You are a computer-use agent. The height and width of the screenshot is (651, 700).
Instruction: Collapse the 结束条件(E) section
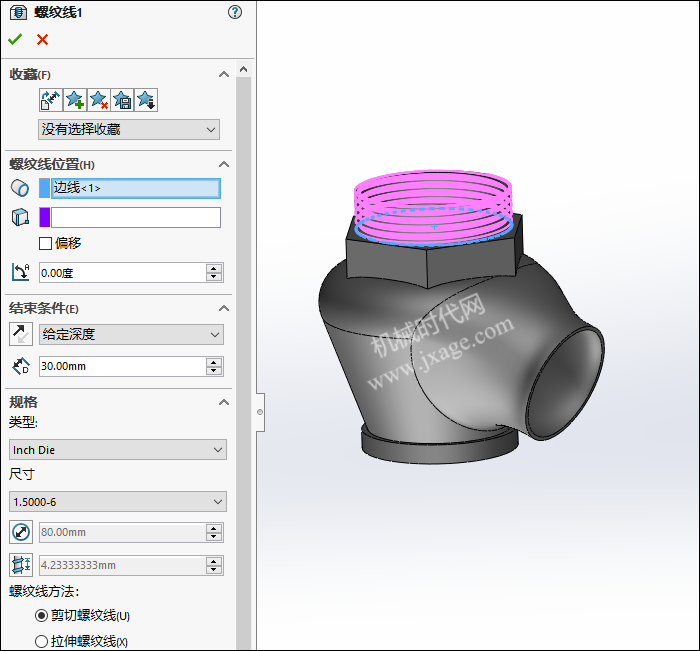coord(224,309)
